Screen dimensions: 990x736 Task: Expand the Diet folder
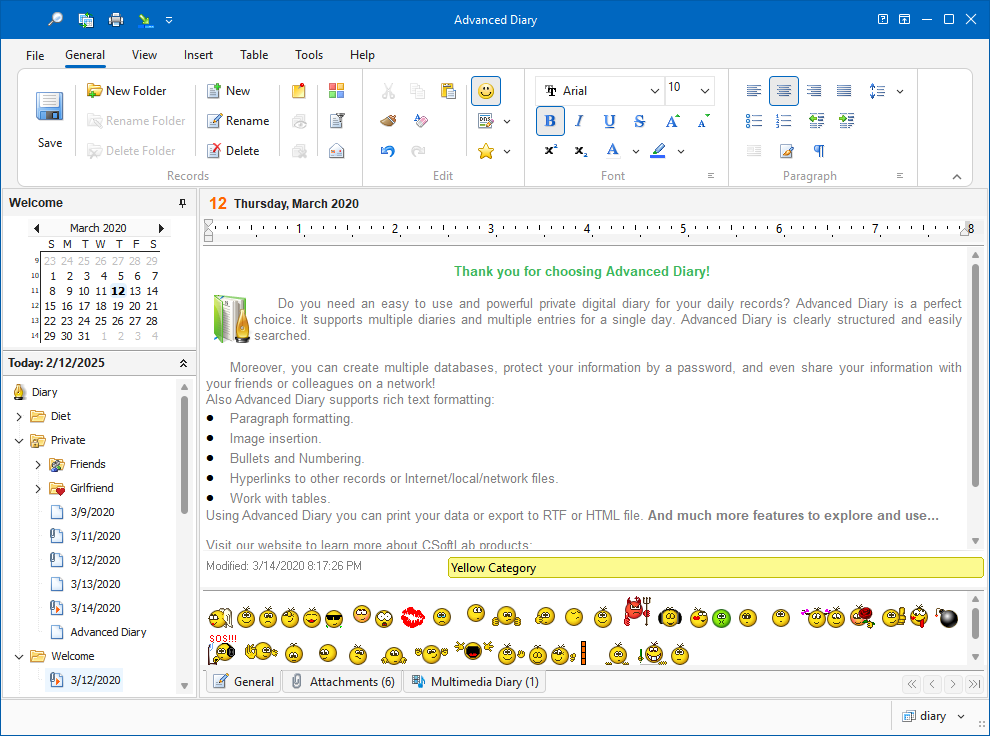19,417
